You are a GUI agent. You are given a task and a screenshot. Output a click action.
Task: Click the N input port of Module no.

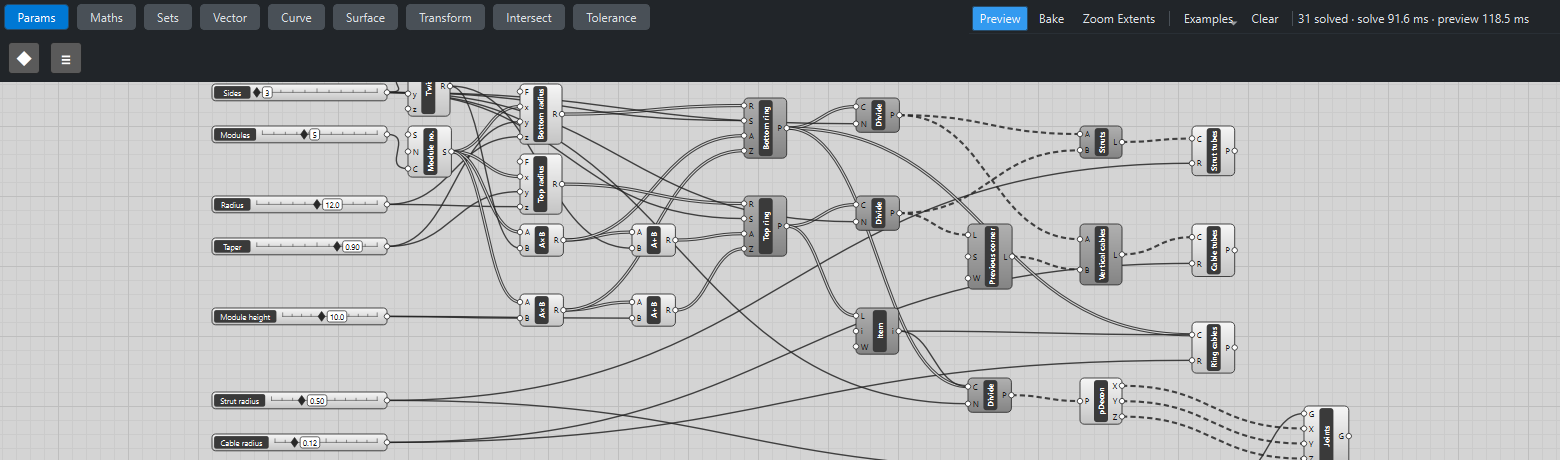410,151
